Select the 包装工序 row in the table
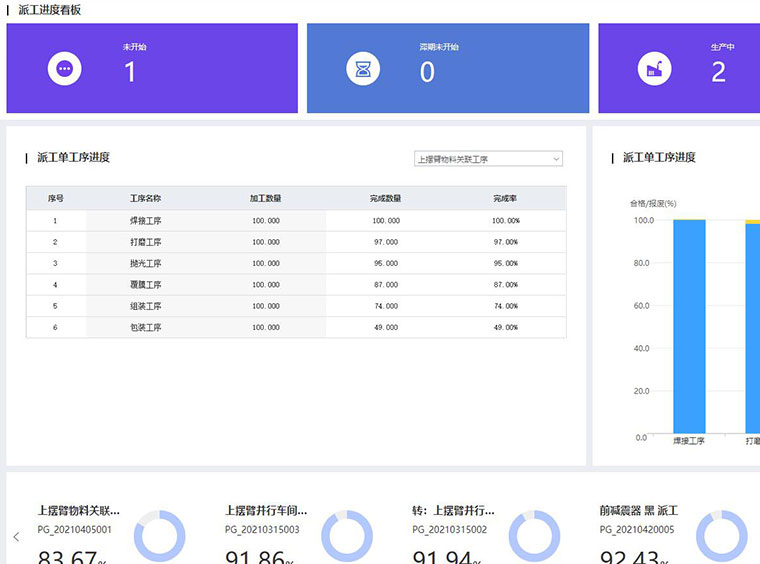This screenshot has height=564, width=760. click(295, 328)
